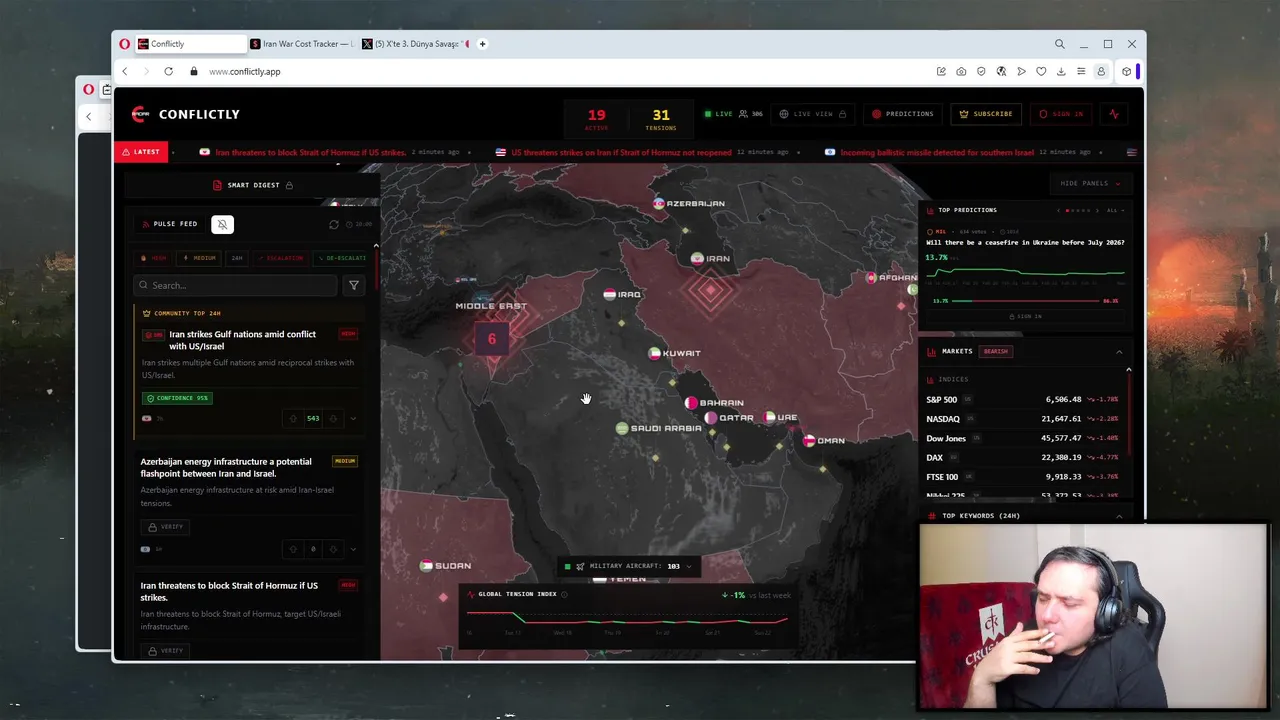Image resolution: width=1280 pixels, height=720 pixels.
Task: Open US threatens strikes on Iran ticker headline
Action: (620, 152)
